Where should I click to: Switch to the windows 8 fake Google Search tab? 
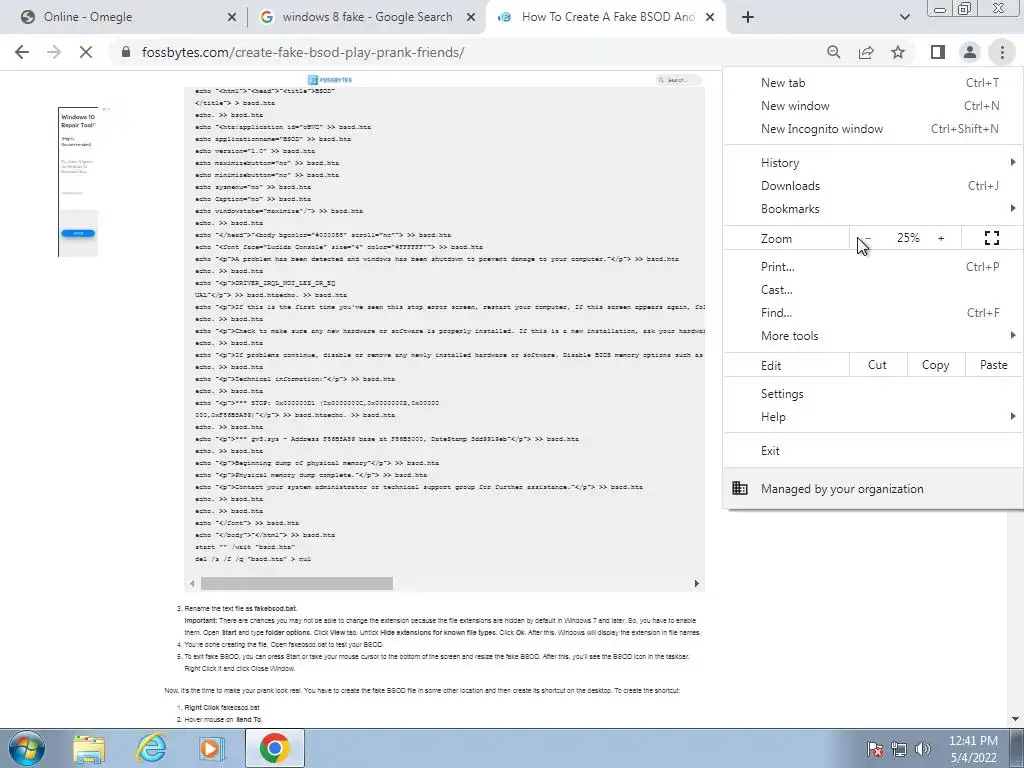point(366,17)
